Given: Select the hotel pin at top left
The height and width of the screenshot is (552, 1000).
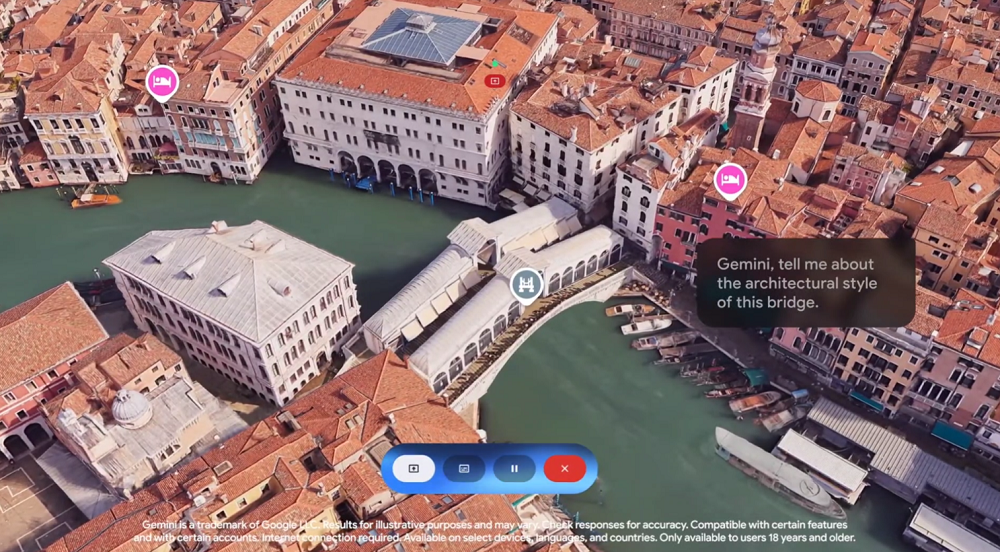Looking at the screenshot, I should [x=161, y=82].
